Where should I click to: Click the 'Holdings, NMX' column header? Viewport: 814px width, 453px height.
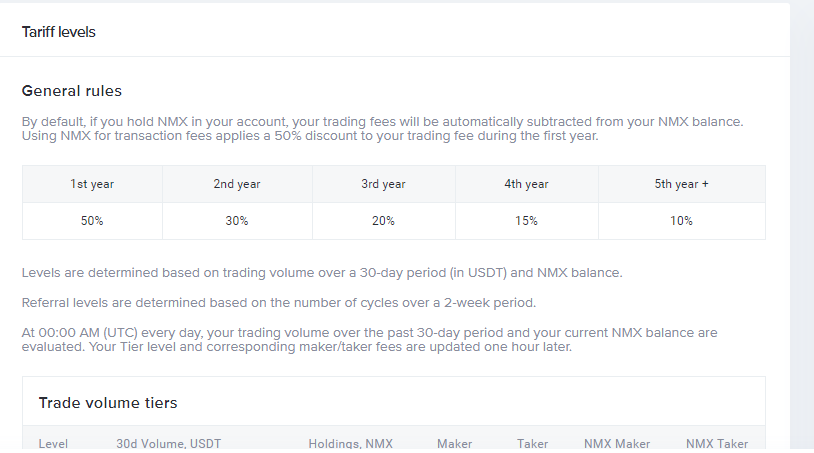pyautogui.click(x=350, y=444)
